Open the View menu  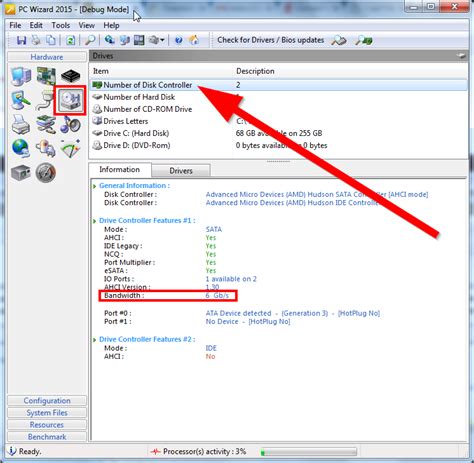click(x=87, y=25)
